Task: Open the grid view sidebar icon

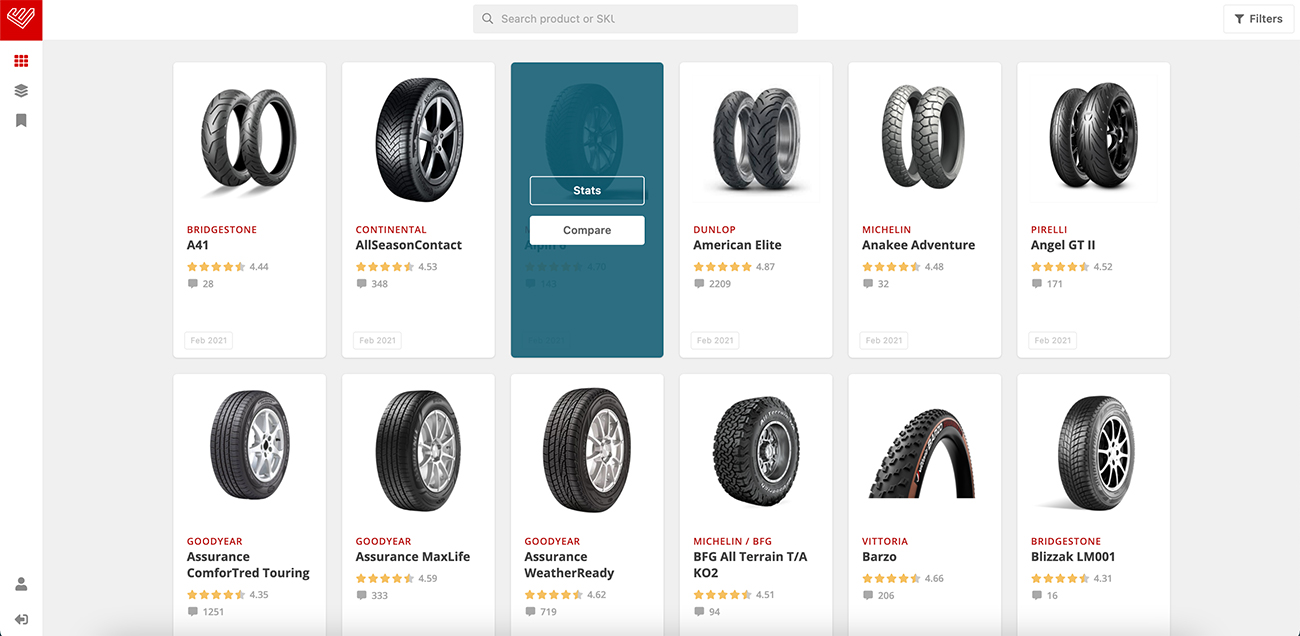Action: click(21, 61)
